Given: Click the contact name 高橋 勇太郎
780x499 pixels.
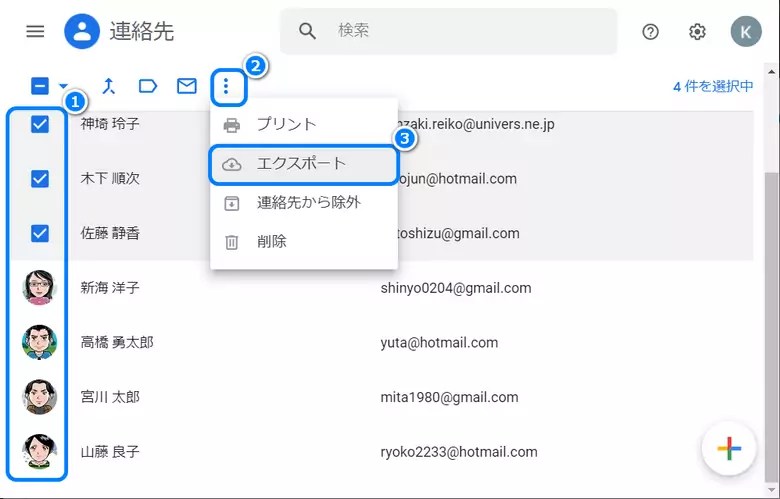Looking at the screenshot, I should pos(117,342).
